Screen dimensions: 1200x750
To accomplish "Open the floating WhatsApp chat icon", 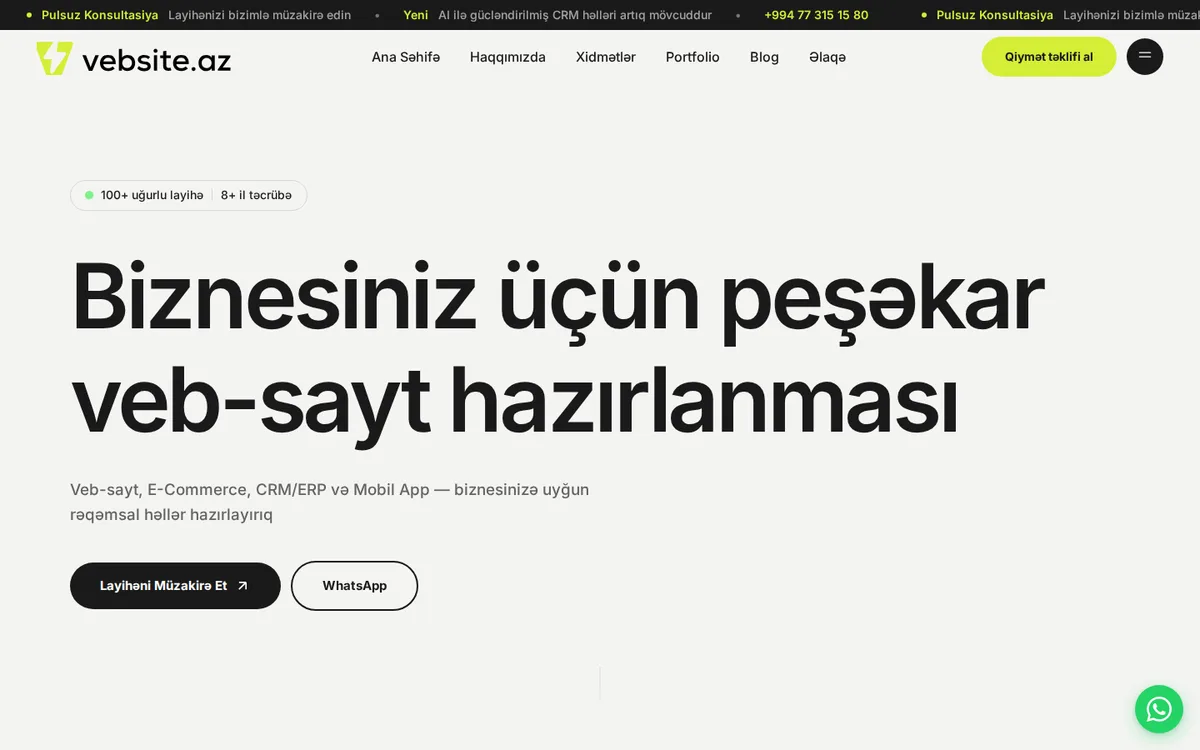I will pos(1159,709).
